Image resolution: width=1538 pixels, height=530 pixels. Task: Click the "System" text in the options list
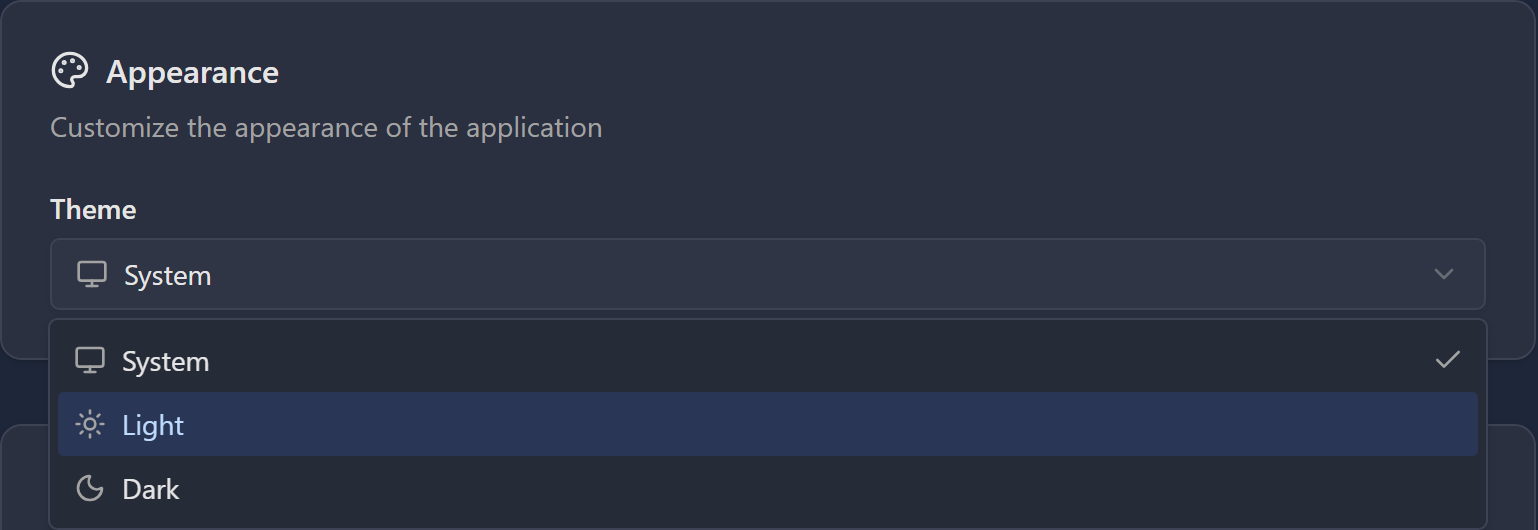[165, 361]
